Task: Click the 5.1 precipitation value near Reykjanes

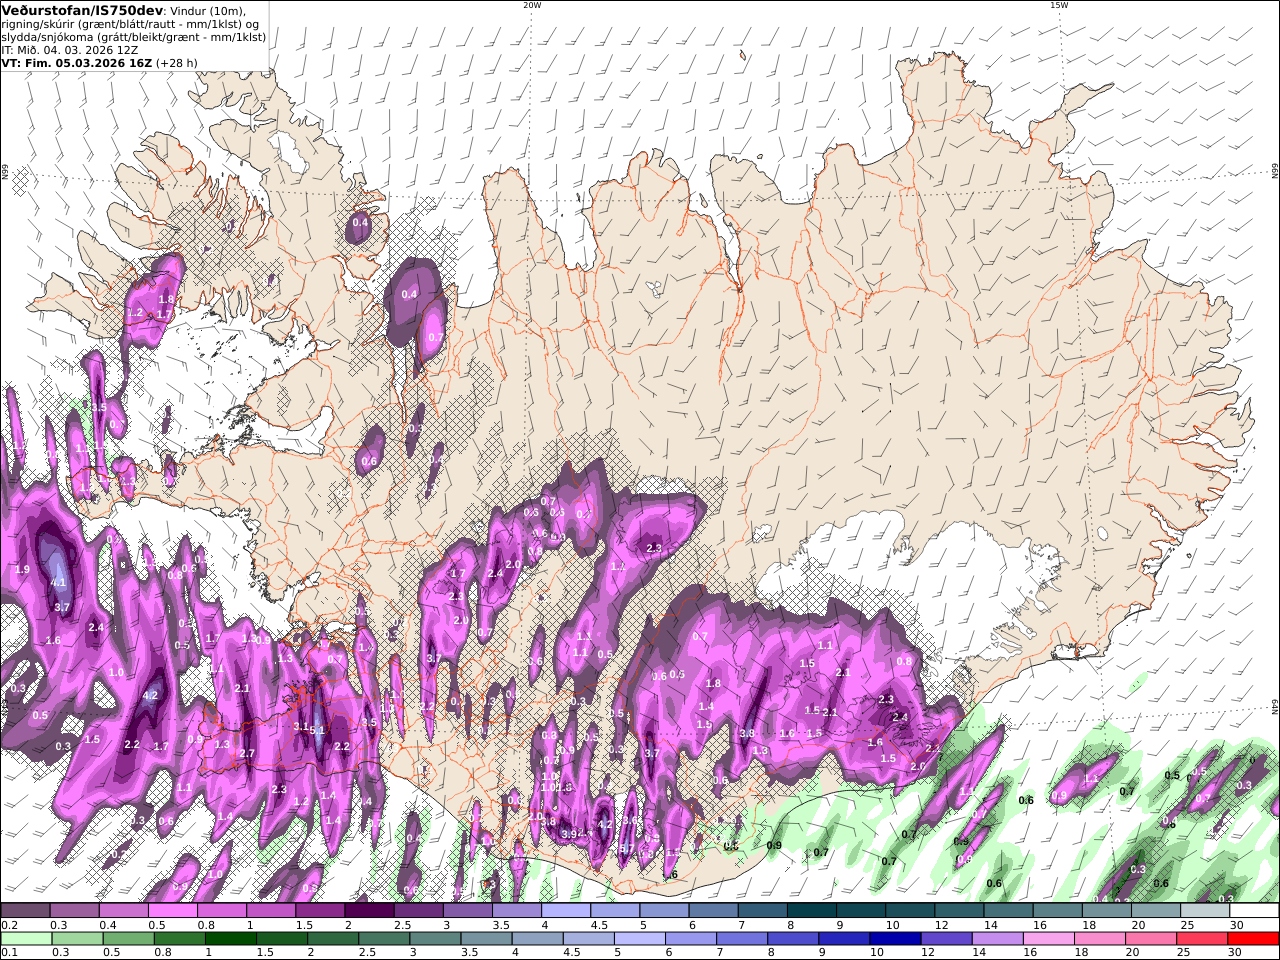Action: tap(318, 731)
